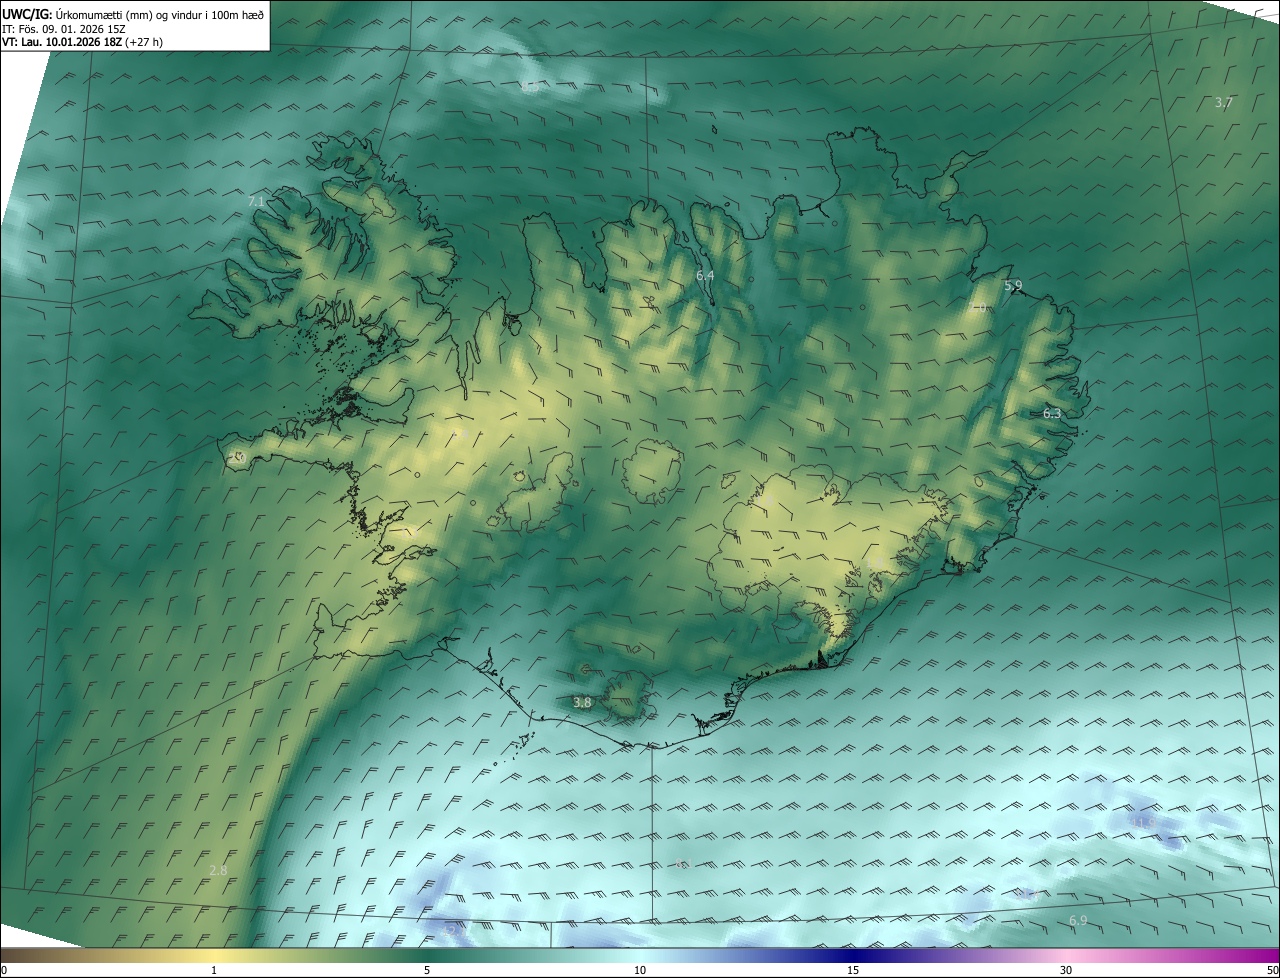
Task: Click the 2.8 value label over the ocean
Action: coord(218,871)
